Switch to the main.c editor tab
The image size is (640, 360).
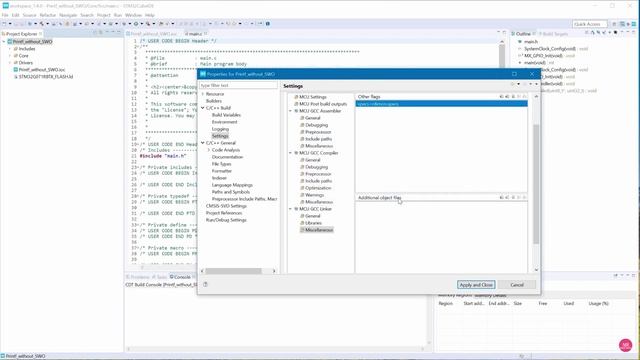pos(195,33)
